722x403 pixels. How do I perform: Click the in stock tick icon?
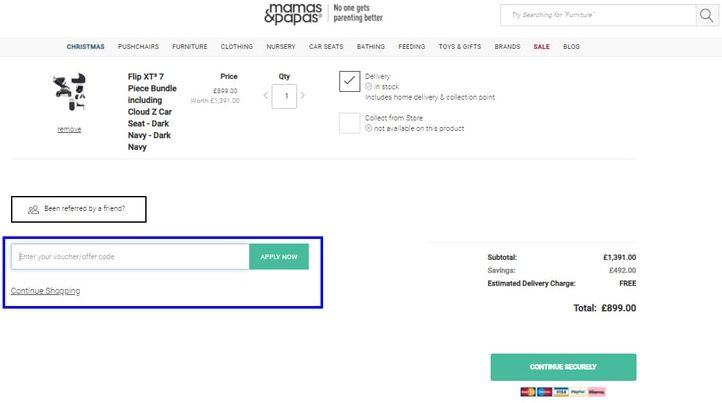point(368,87)
